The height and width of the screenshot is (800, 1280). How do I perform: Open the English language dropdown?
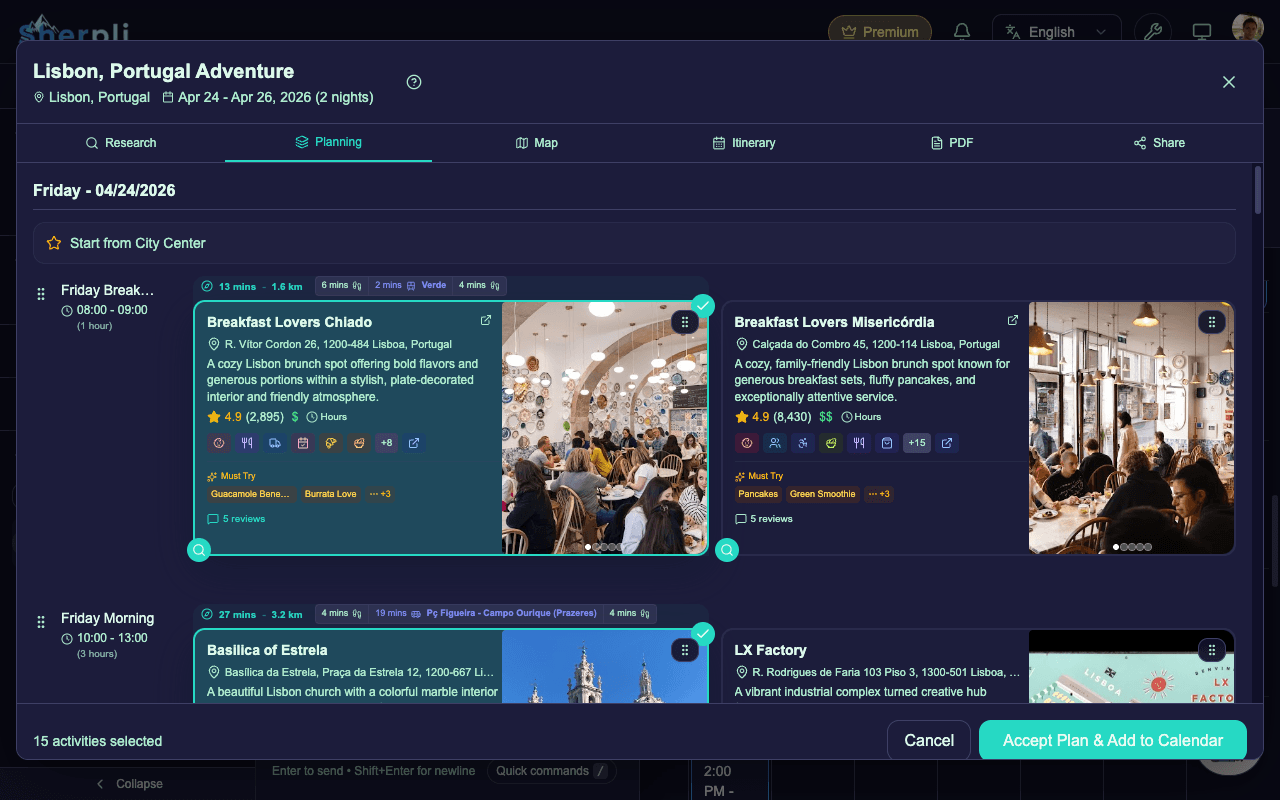pos(1056,32)
